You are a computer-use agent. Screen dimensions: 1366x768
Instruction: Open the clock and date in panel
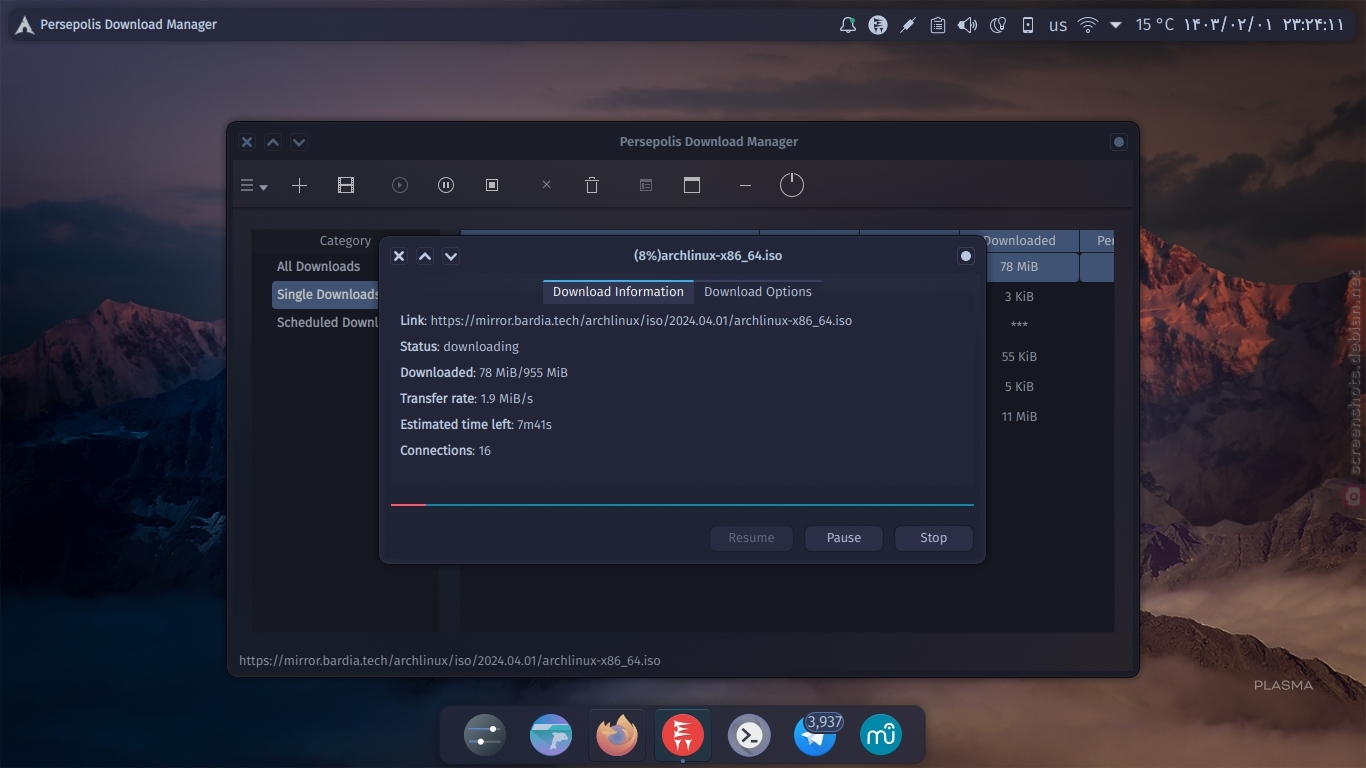pos(1264,25)
